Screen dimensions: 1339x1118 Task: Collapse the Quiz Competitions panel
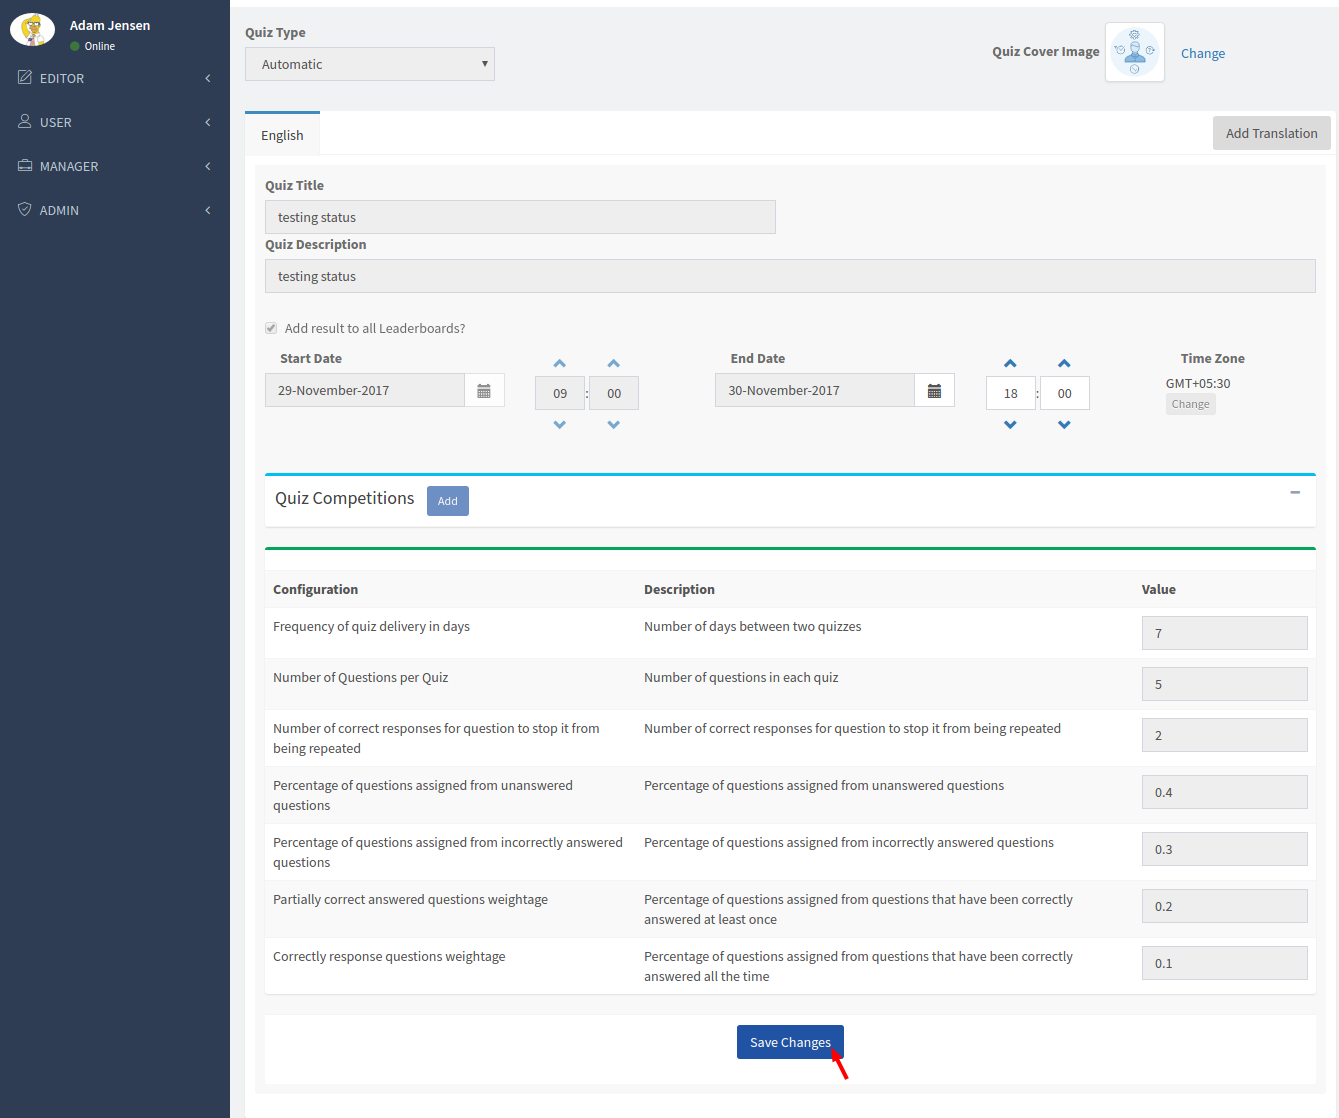pos(1295,492)
